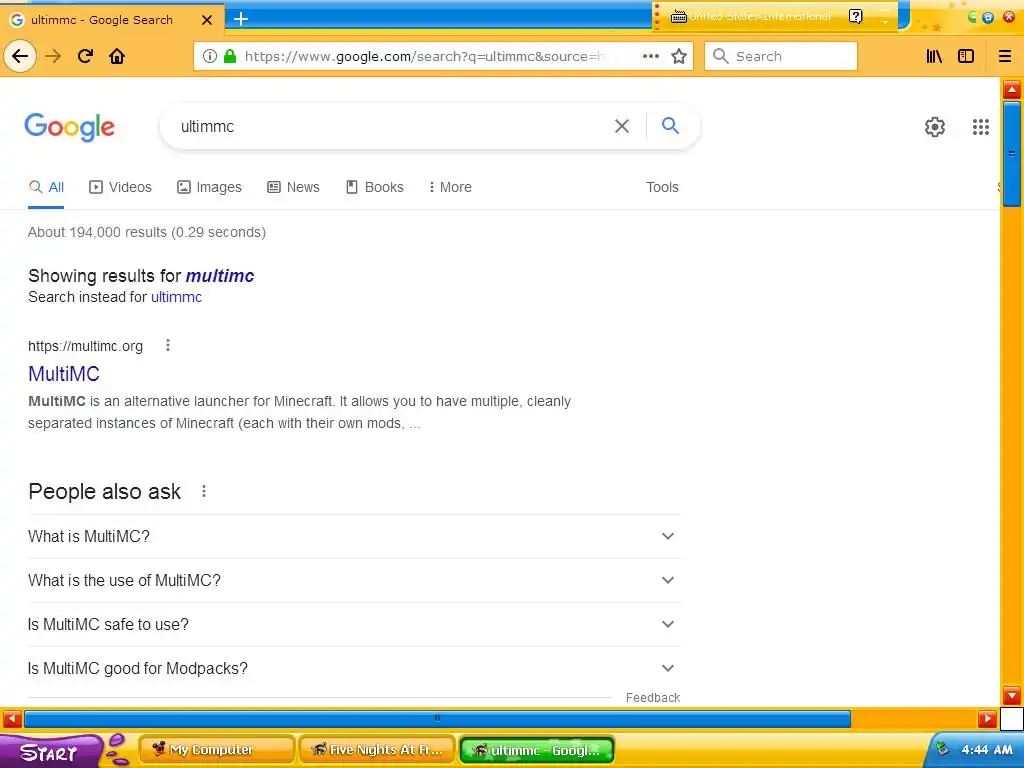Click horizontal scrollbar left arrow
This screenshot has height=768, width=1024.
coord(12,719)
